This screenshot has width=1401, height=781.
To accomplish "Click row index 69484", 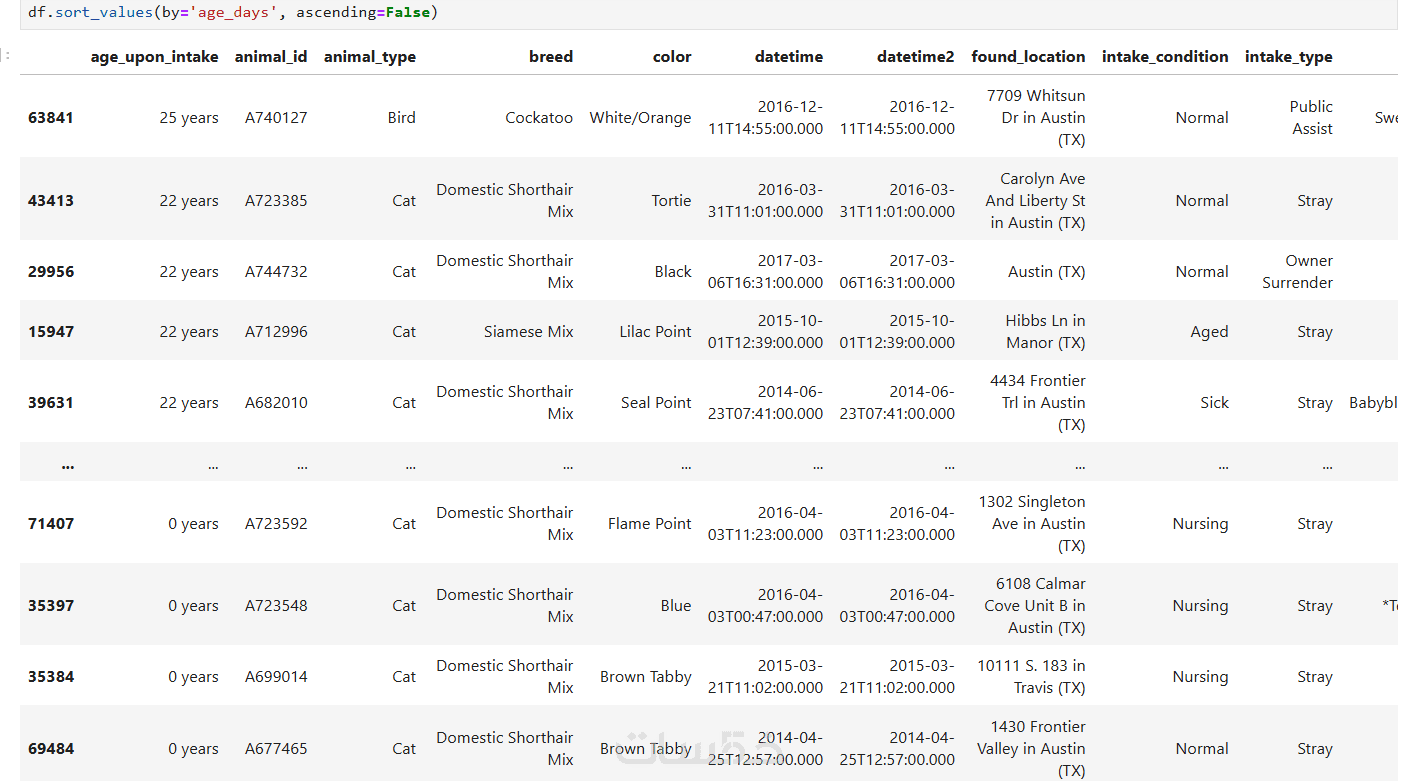I will 51,749.
